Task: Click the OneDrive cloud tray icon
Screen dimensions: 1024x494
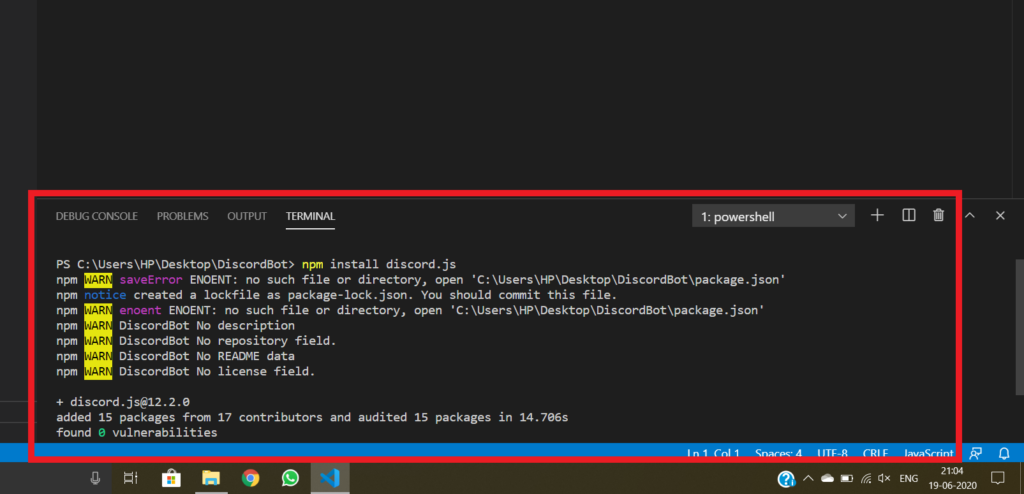Action: coord(827,478)
